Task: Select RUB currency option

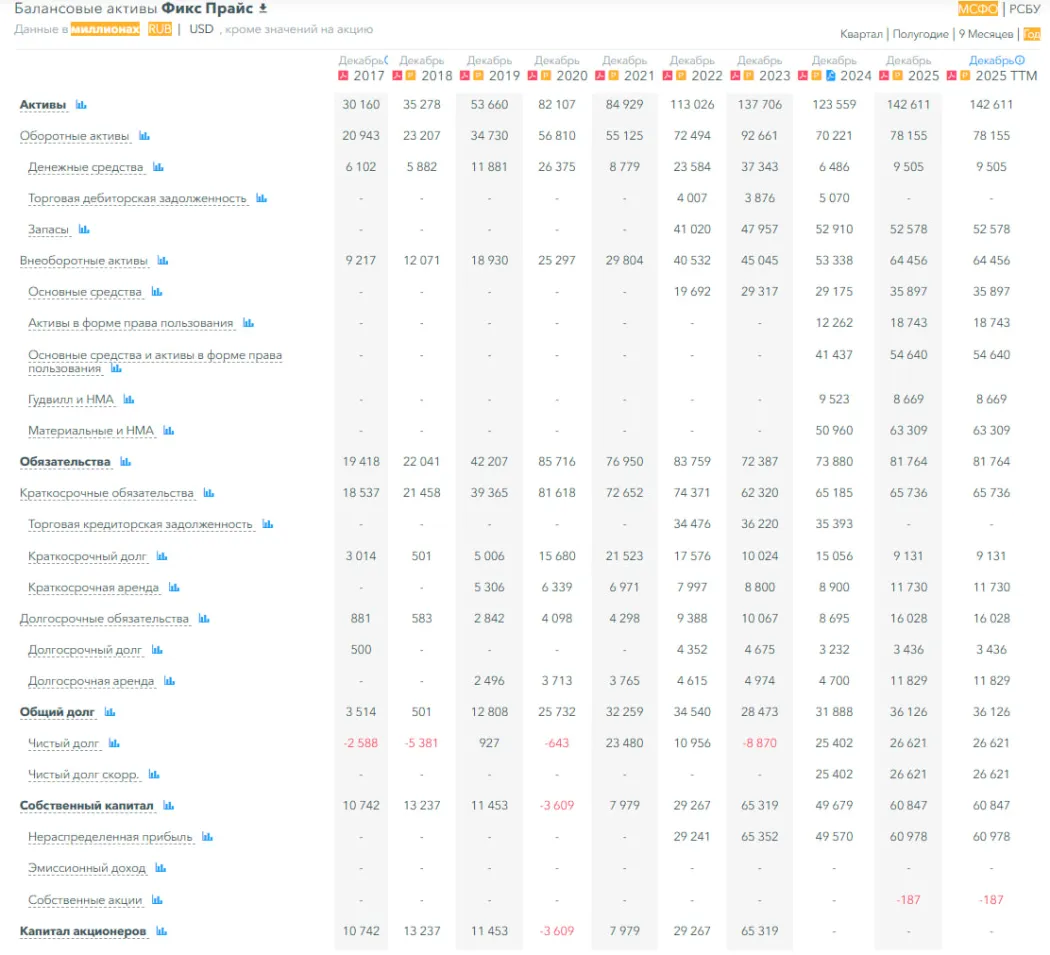Action: coord(159,29)
